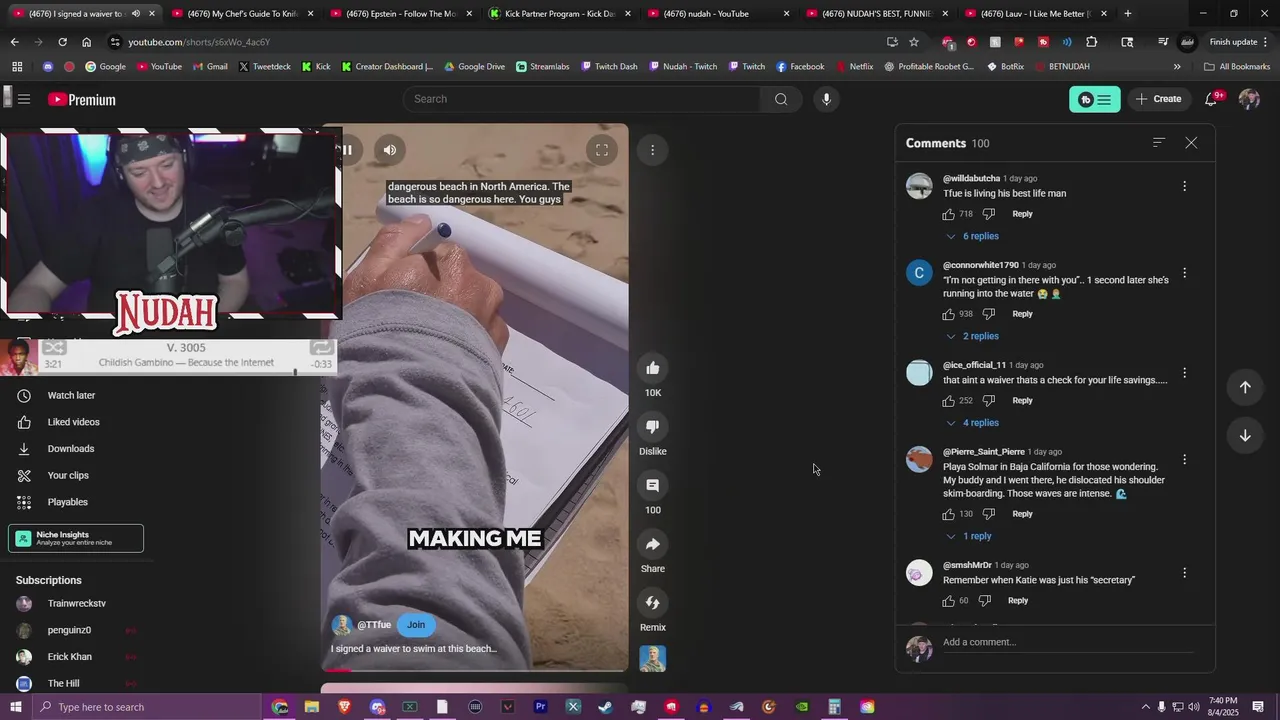This screenshot has height=720, width=1280.
Task: Open options menu for connorwhite1790 comment
Action: pyautogui.click(x=1184, y=273)
